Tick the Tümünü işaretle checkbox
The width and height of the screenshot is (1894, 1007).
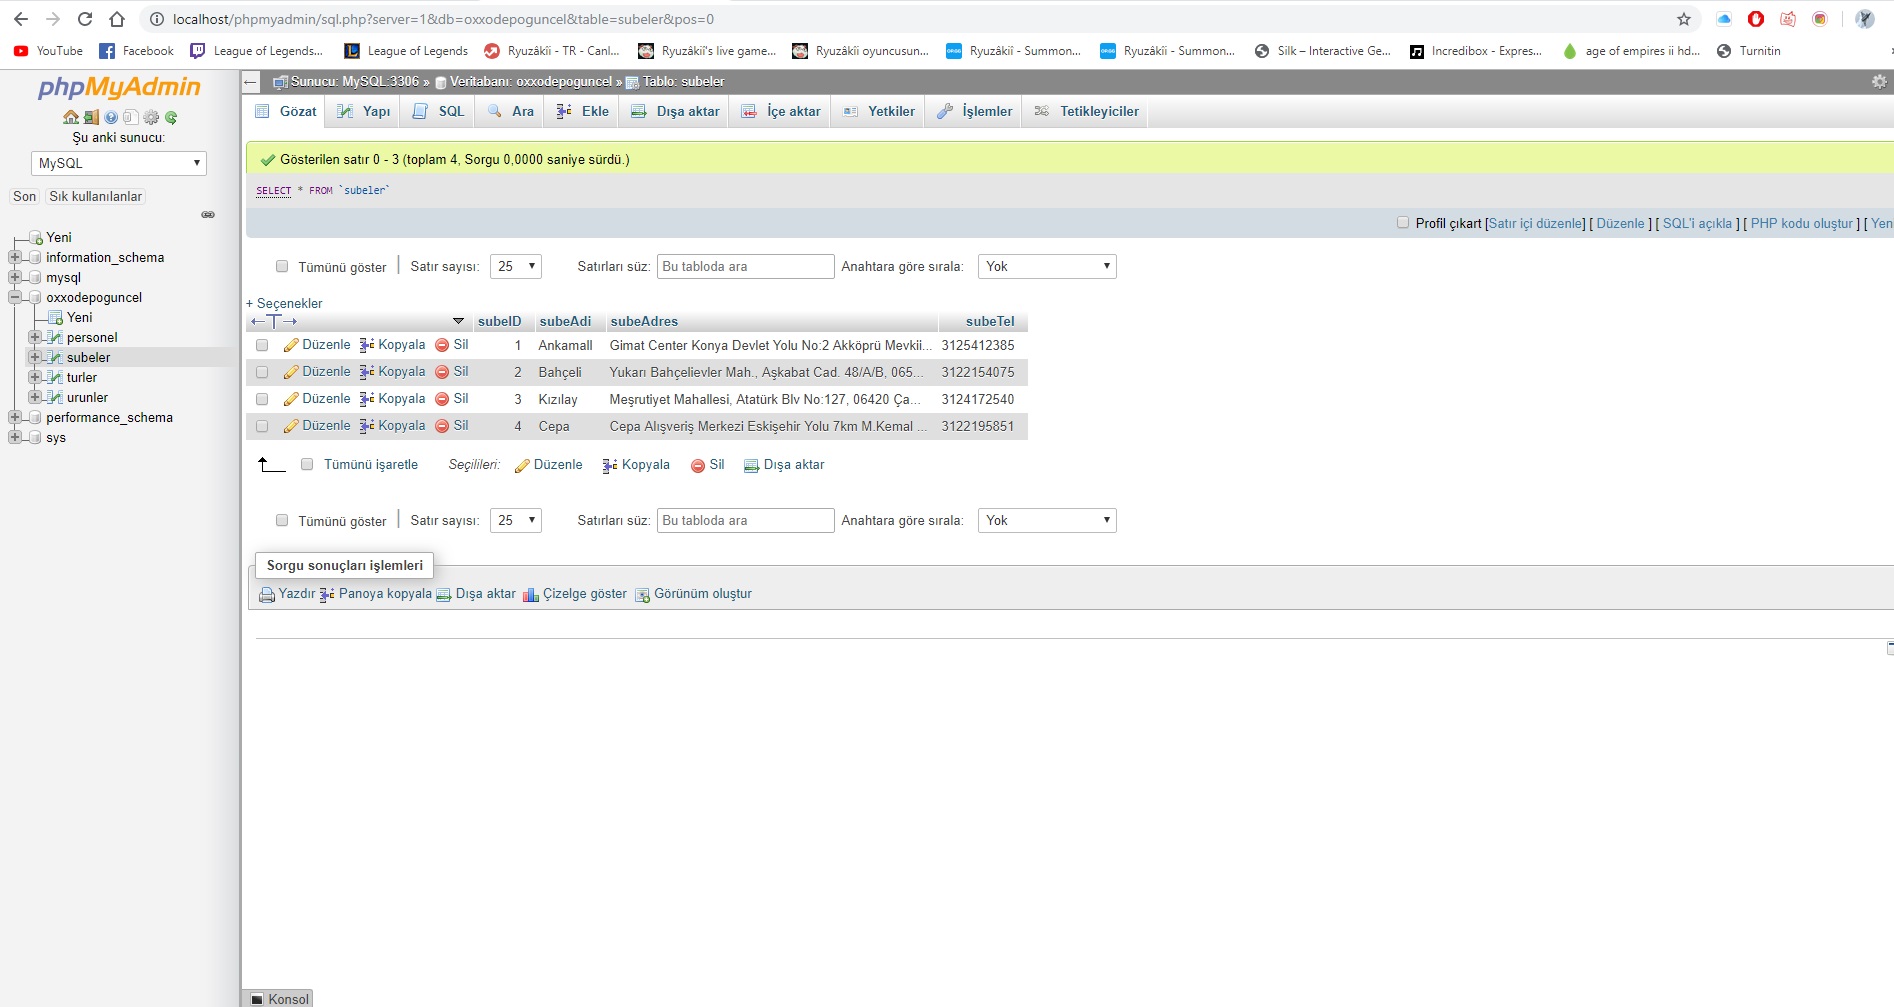[x=307, y=464]
